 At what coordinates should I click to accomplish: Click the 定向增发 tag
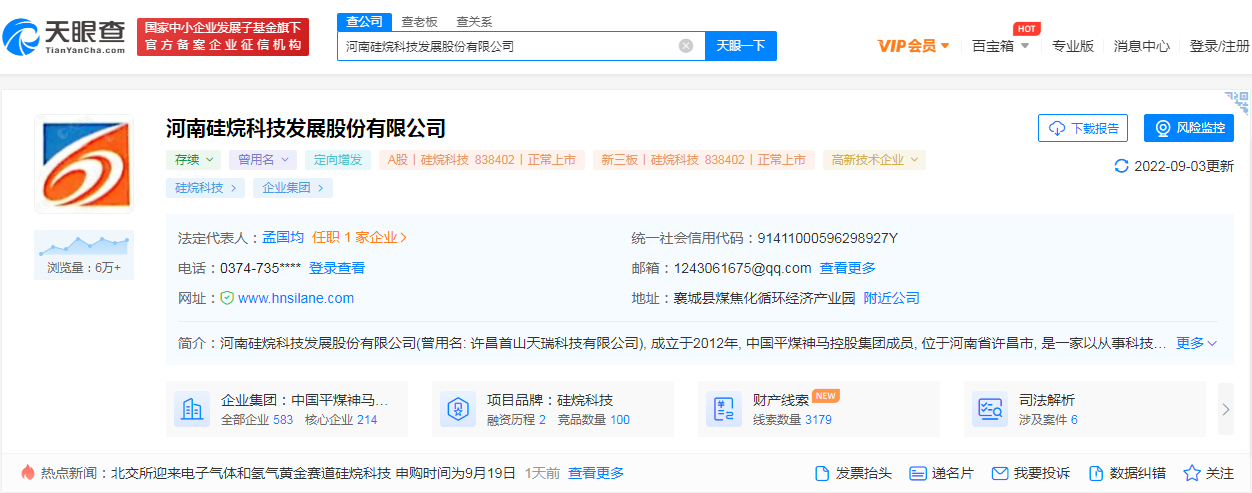(339, 159)
